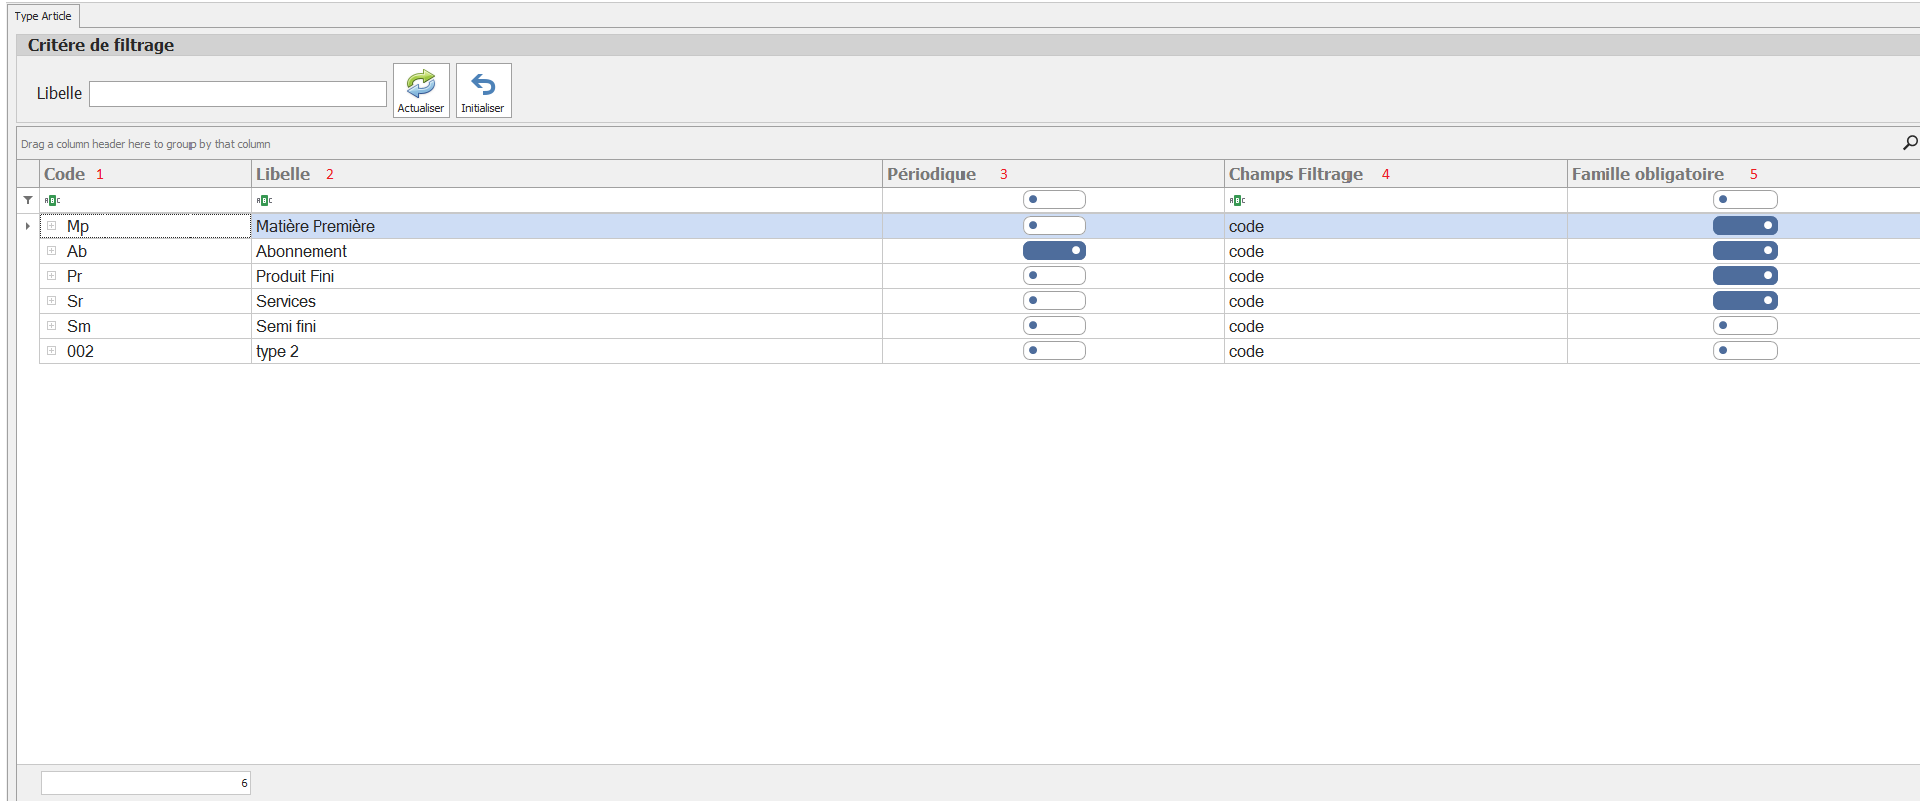The width and height of the screenshot is (1920, 810).
Task: Disable Périodique toggle for Abonnement row
Action: [x=1054, y=251]
